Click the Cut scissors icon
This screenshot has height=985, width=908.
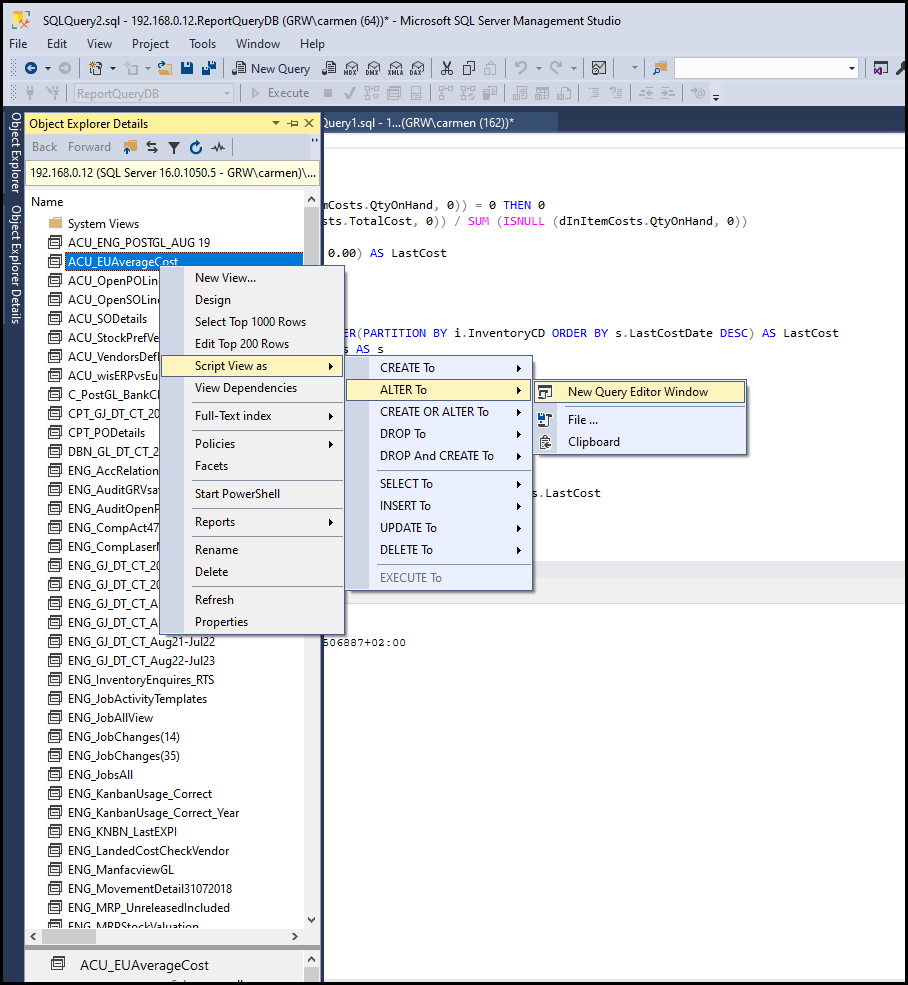pos(446,68)
